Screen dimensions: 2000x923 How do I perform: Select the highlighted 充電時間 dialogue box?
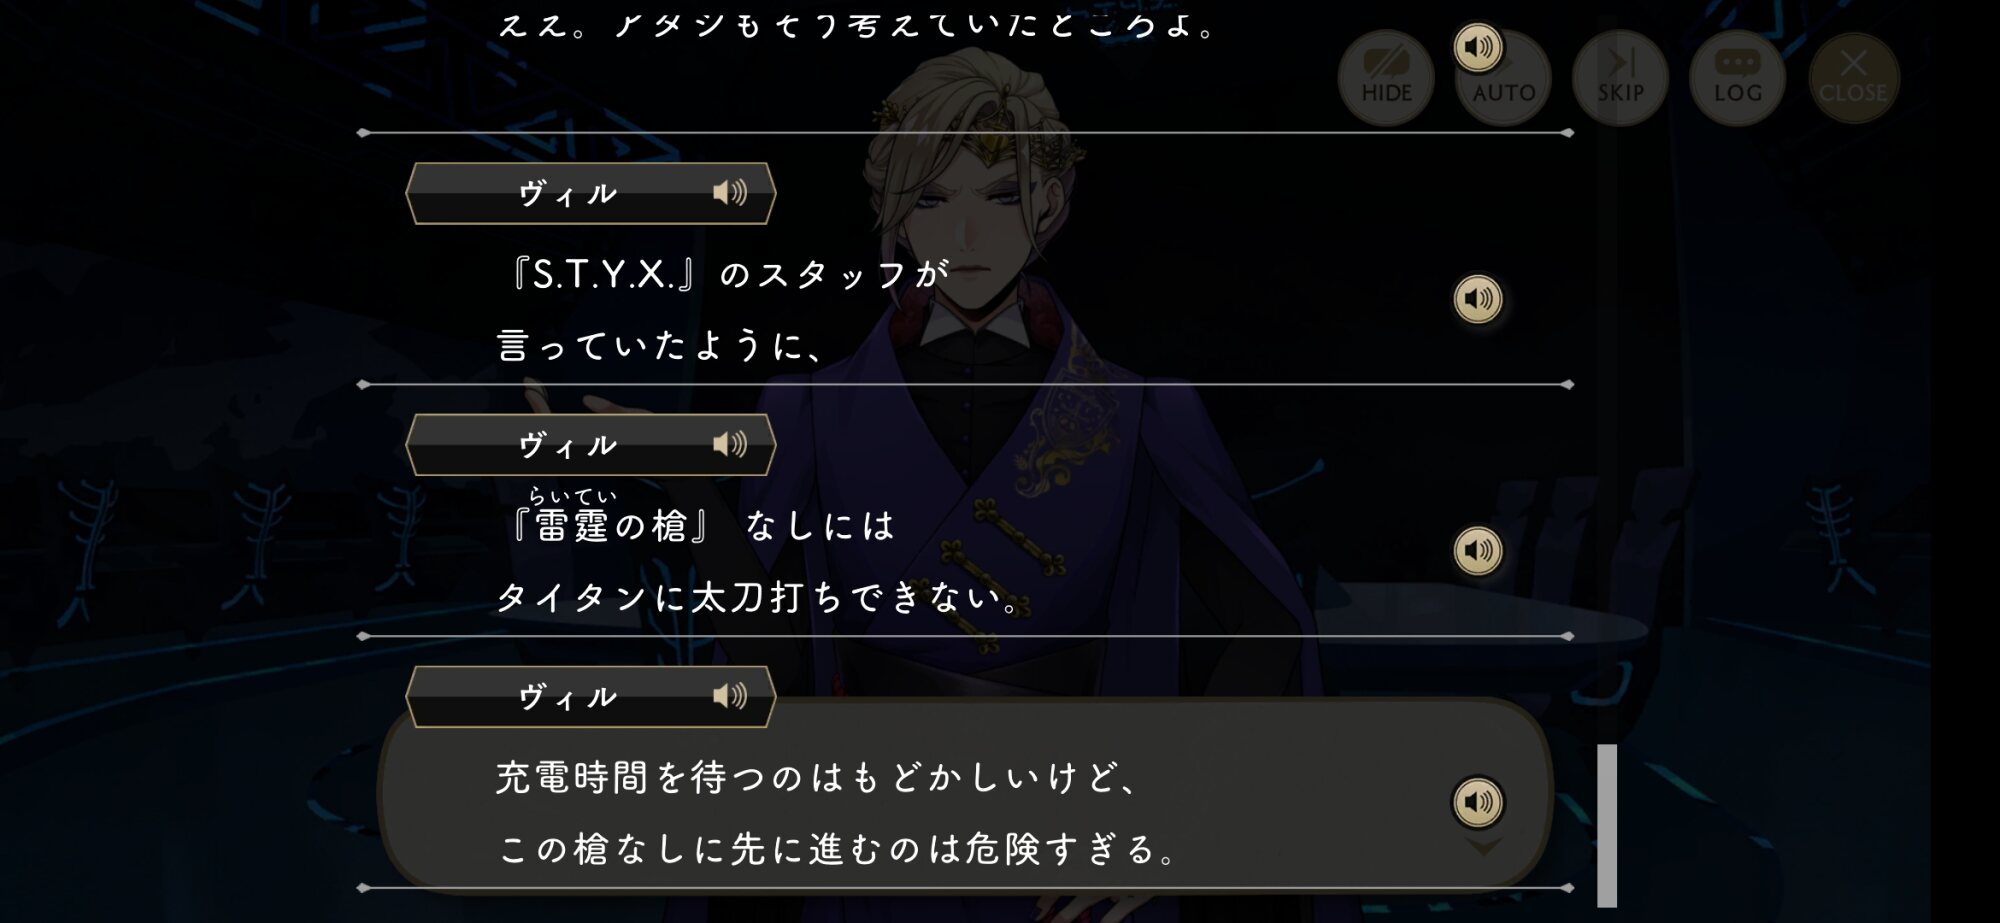965,795
